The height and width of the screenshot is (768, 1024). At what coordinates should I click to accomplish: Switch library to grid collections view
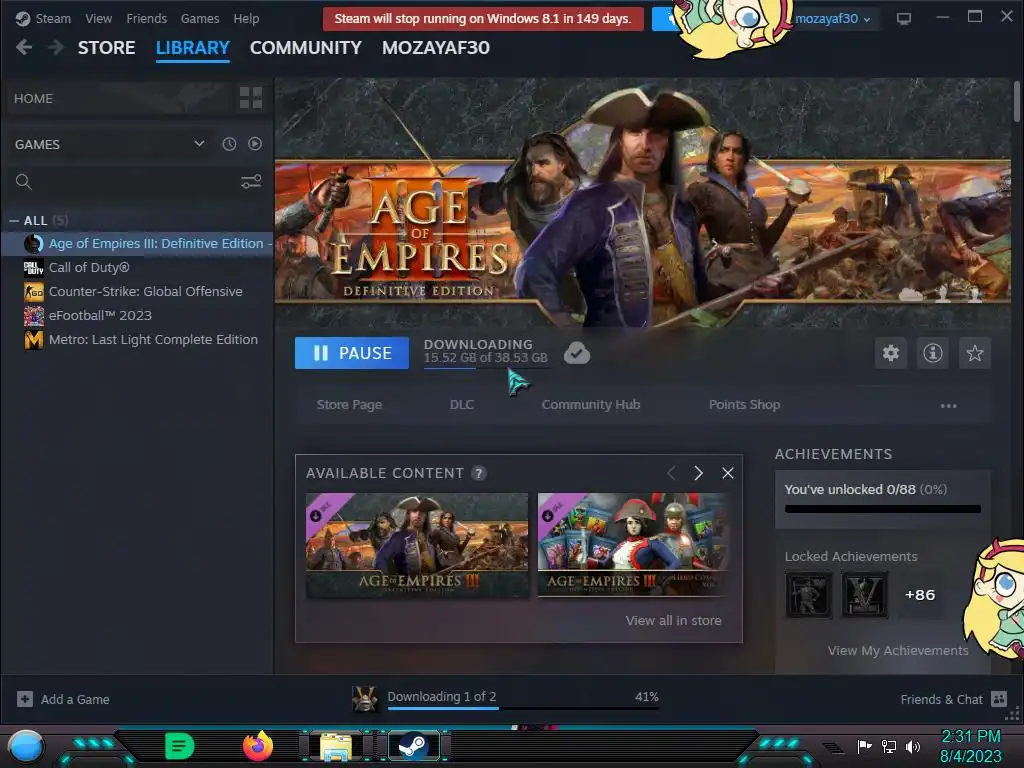(251, 98)
